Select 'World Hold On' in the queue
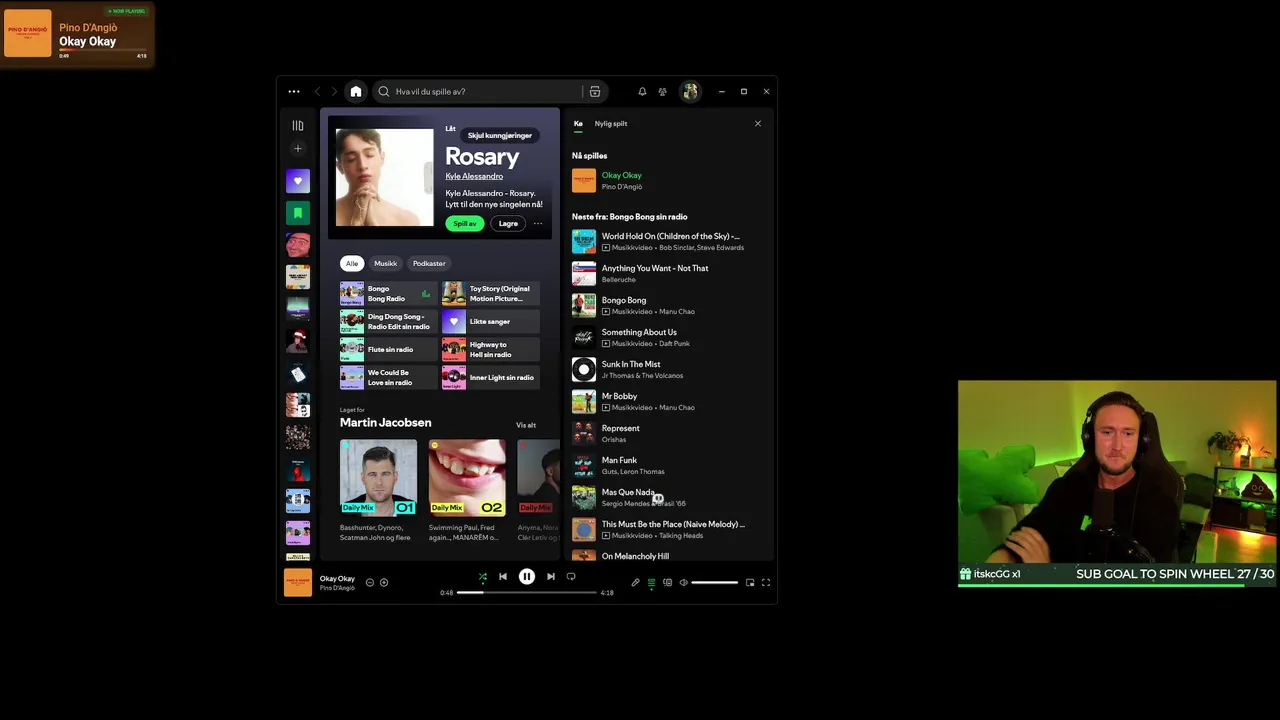The image size is (1280, 720). tap(668, 242)
